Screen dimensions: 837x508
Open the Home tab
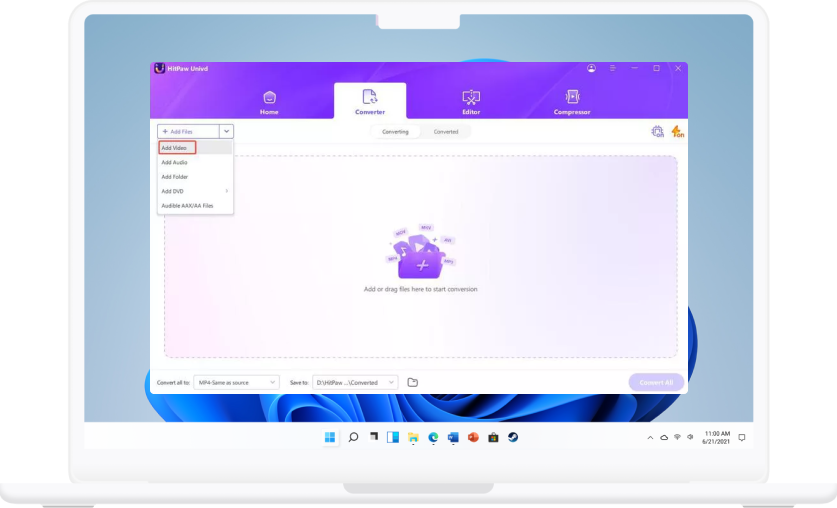click(x=269, y=102)
